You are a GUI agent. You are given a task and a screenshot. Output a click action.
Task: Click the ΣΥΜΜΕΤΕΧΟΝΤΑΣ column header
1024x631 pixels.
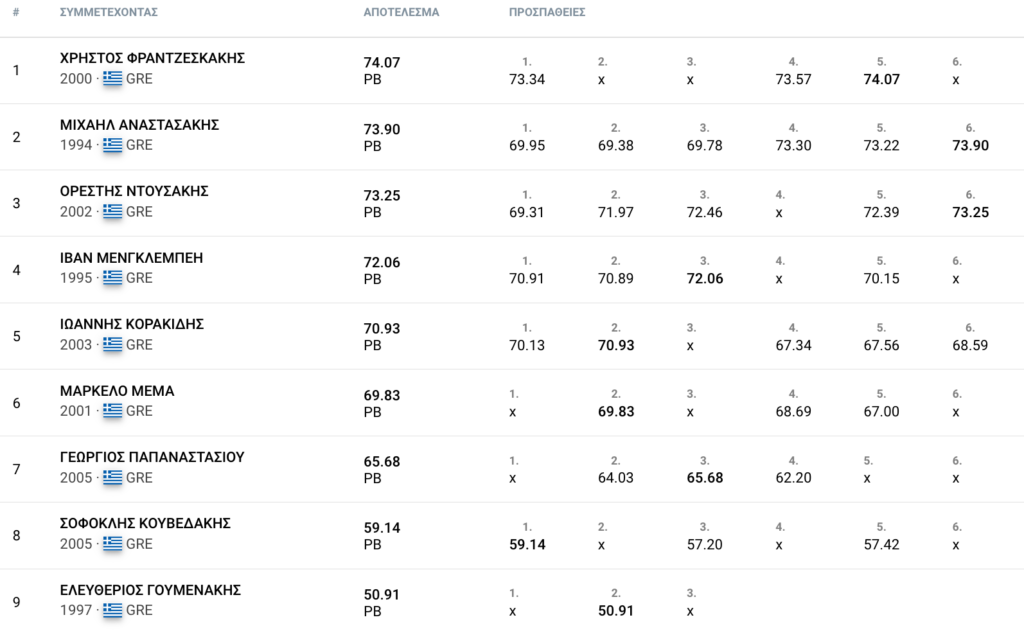[108, 12]
